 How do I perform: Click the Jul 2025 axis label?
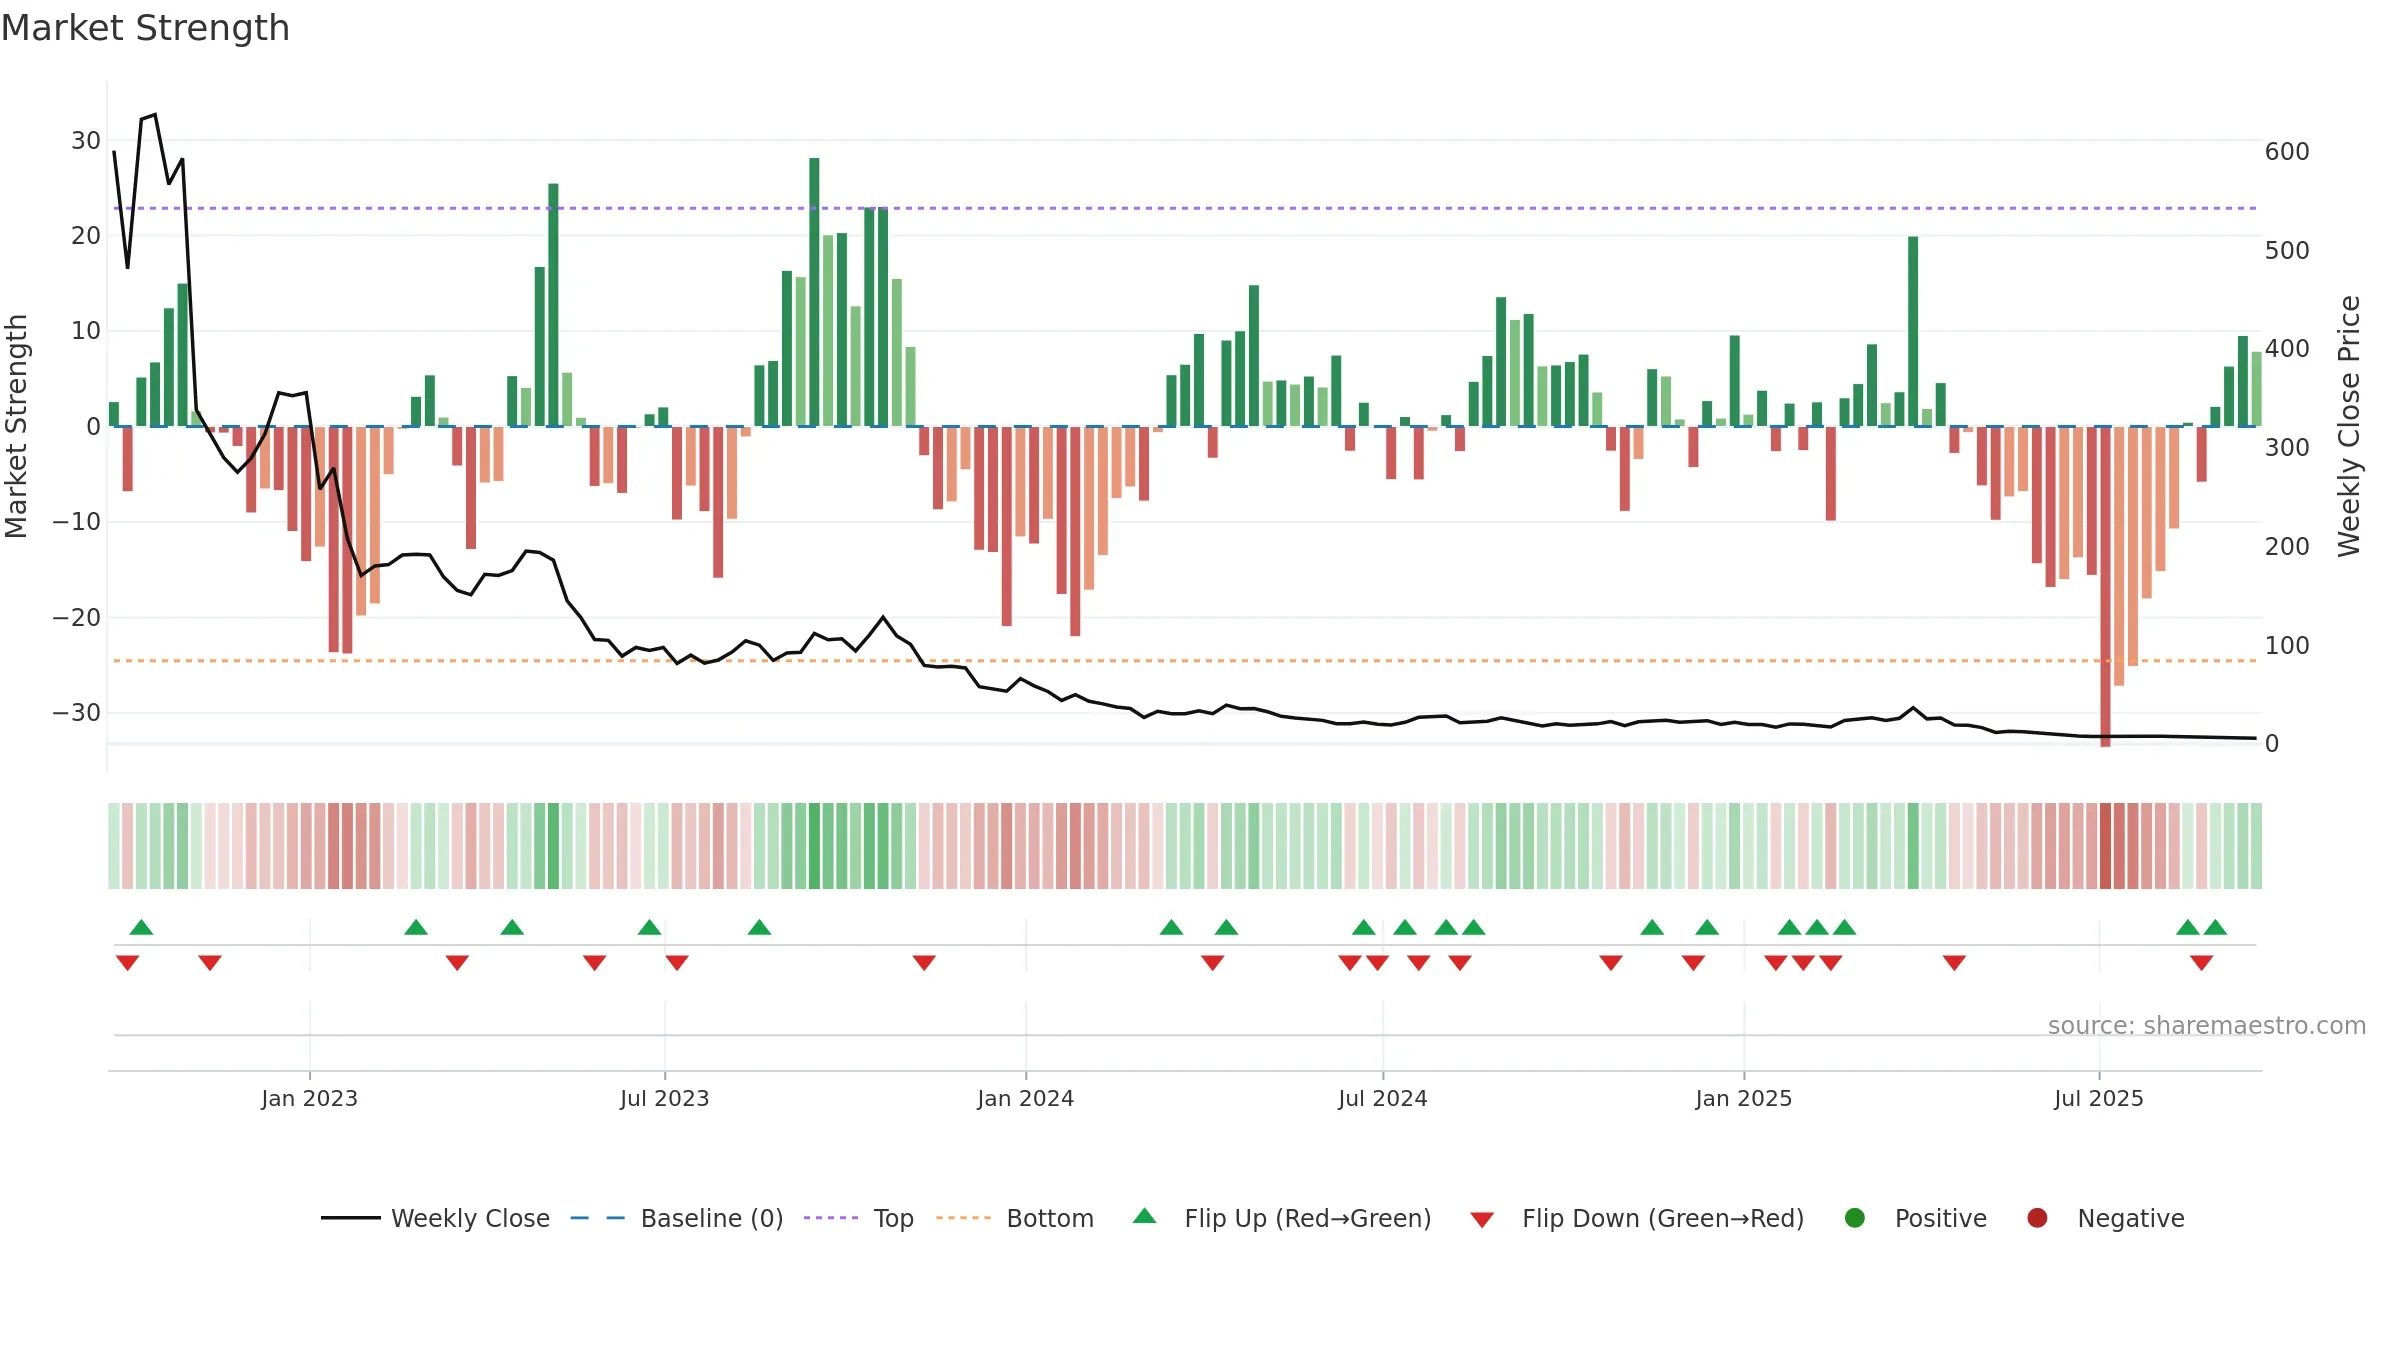pyautogui.click(x=2098, y=1098)
